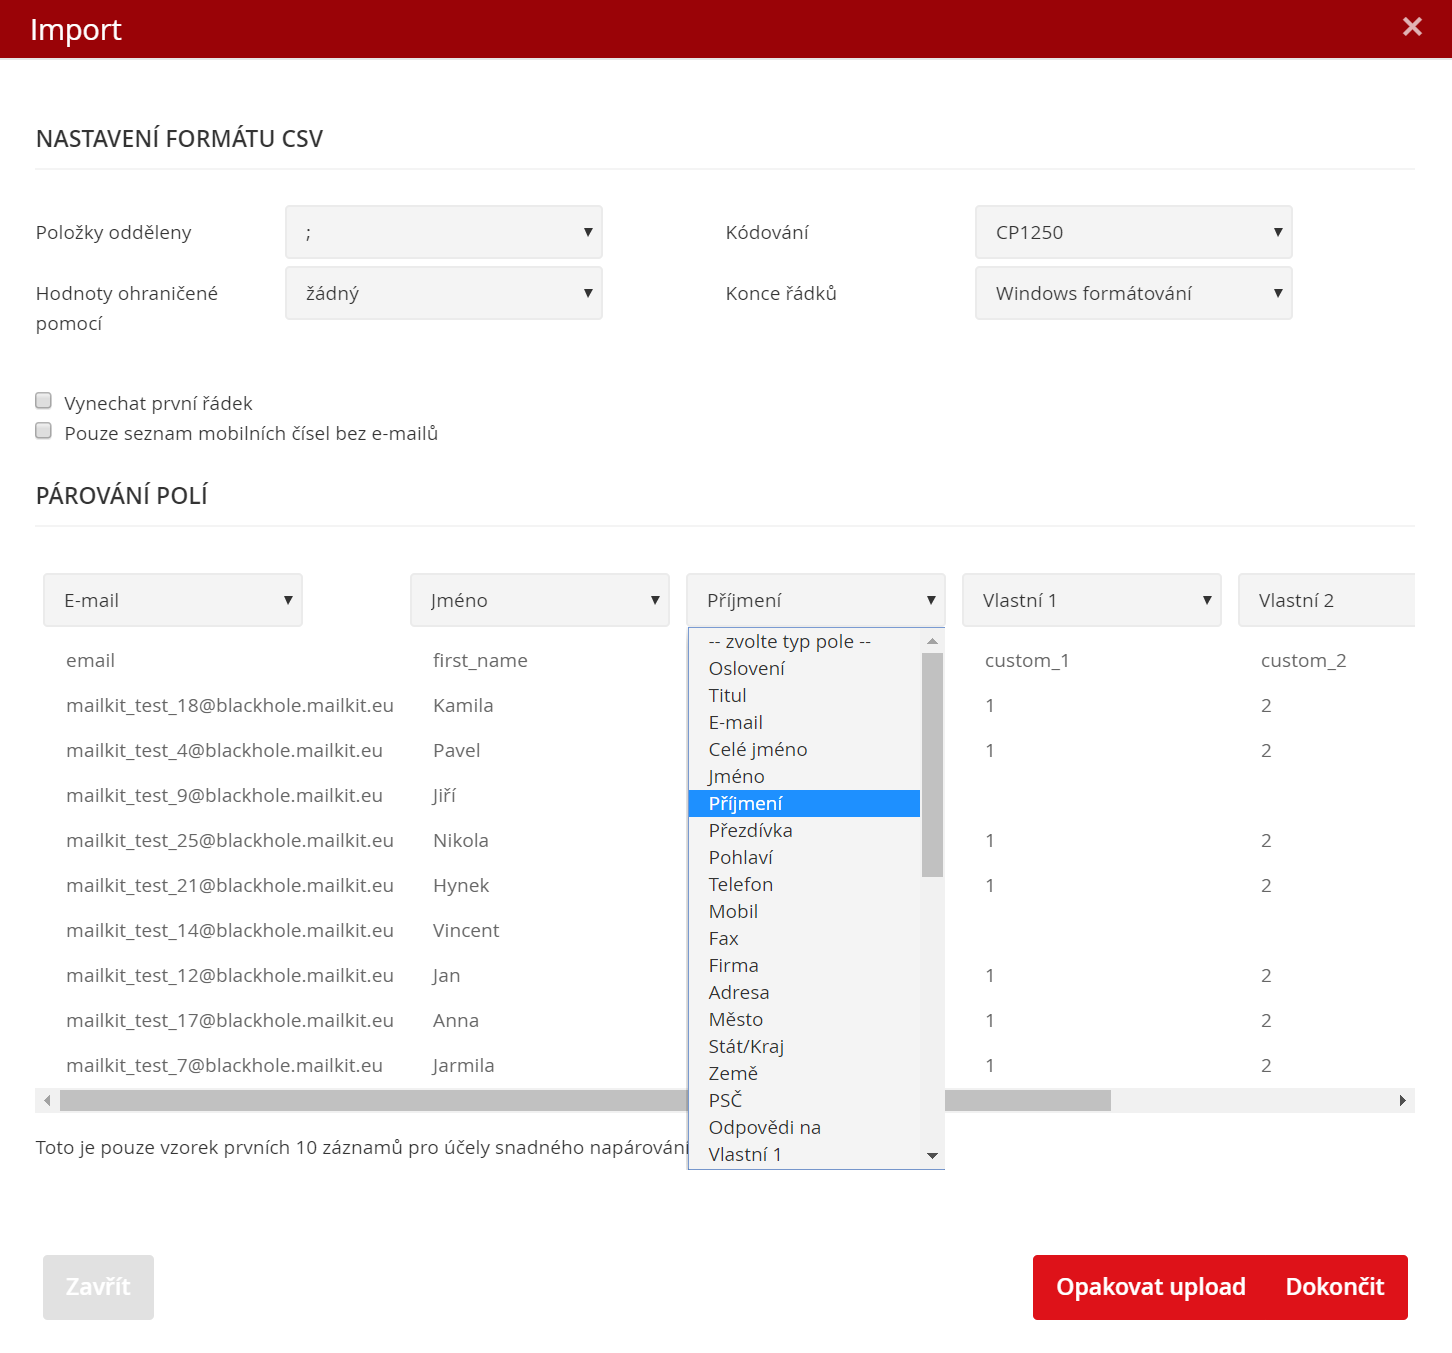Tick 'Pouze seznam mobilních čísel bez e-mailů'
1452x1353 pixels.
(x=43, y=431)
